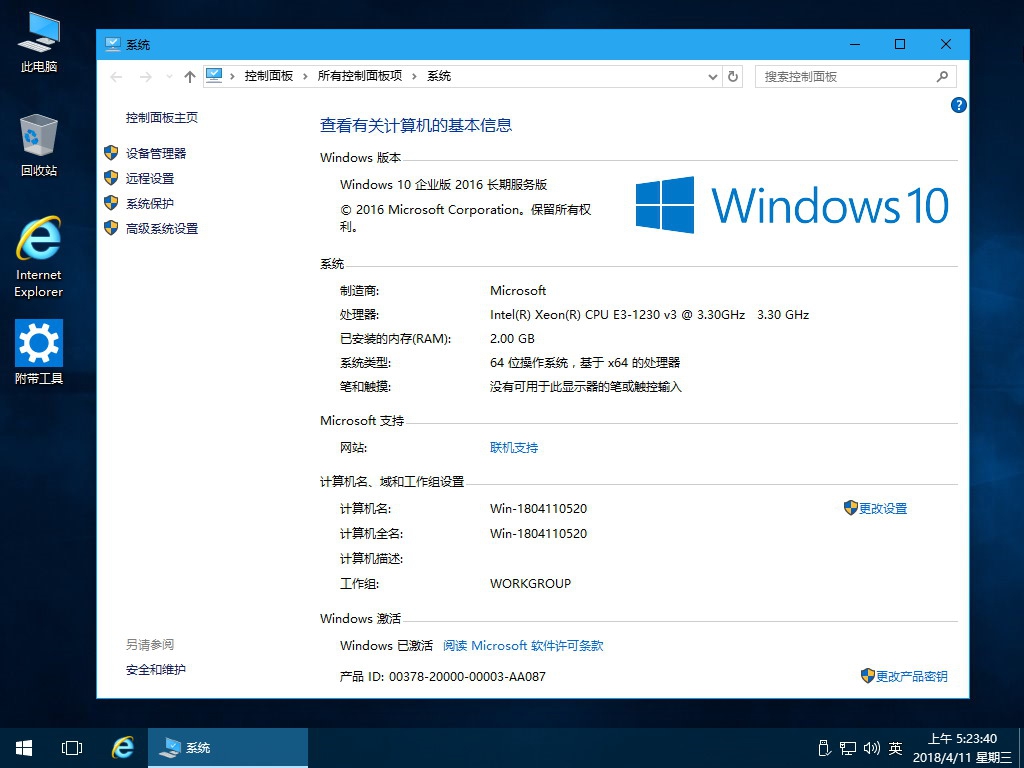Viewport: 1024px width, 768px height.
Task: Select the Microsoft manufacturer value
Action: (518, 291)
